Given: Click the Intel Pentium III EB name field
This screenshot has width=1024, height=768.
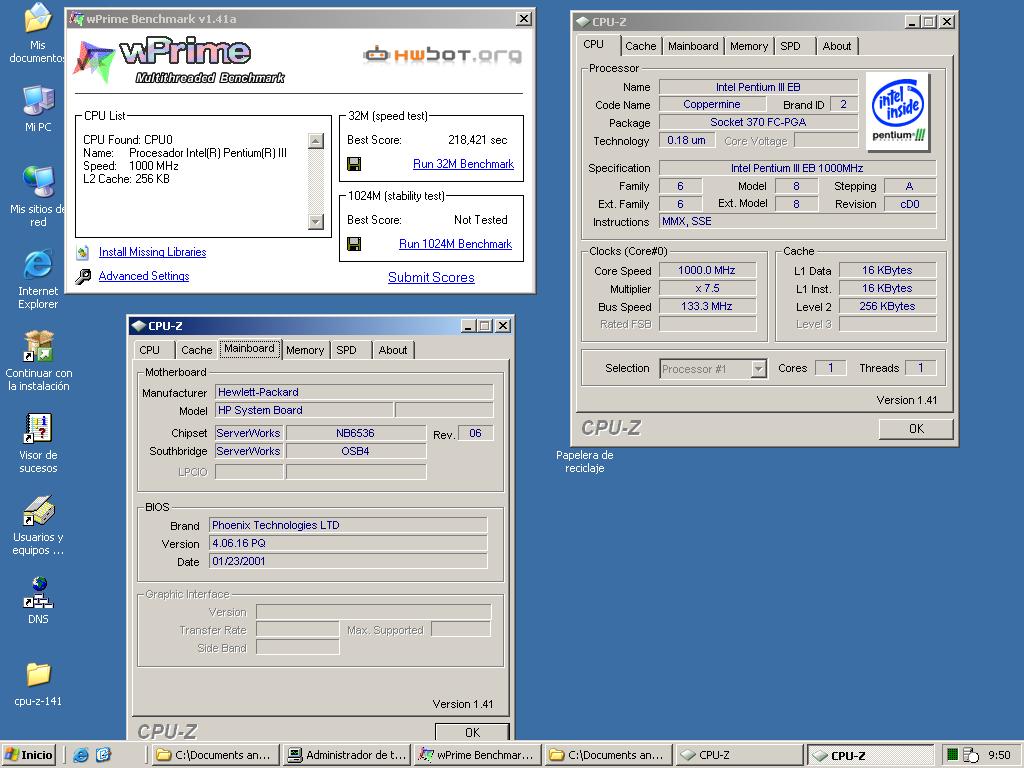Looking at the screenshot, I should point(758,87).
